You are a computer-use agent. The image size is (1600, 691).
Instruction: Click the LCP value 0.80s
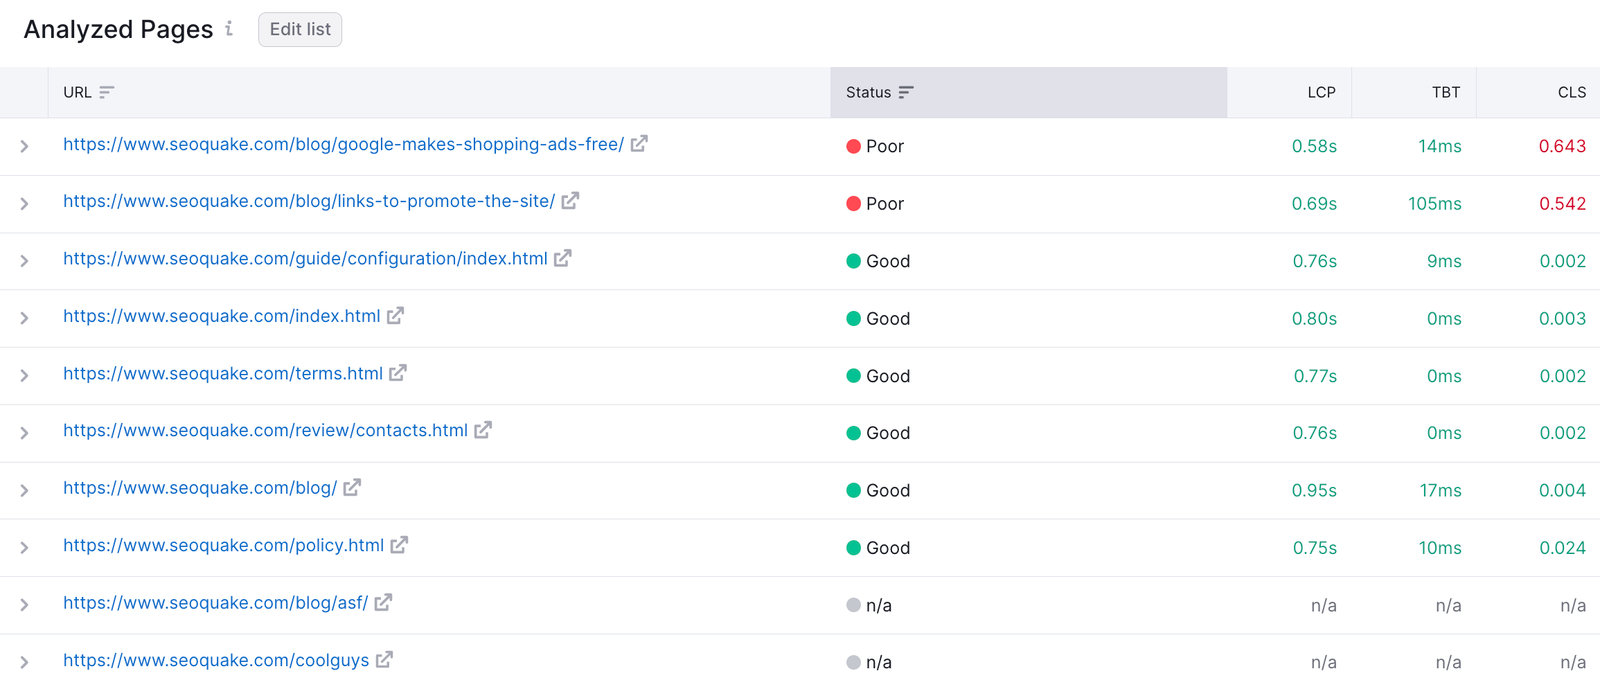tap(1314, 318)
